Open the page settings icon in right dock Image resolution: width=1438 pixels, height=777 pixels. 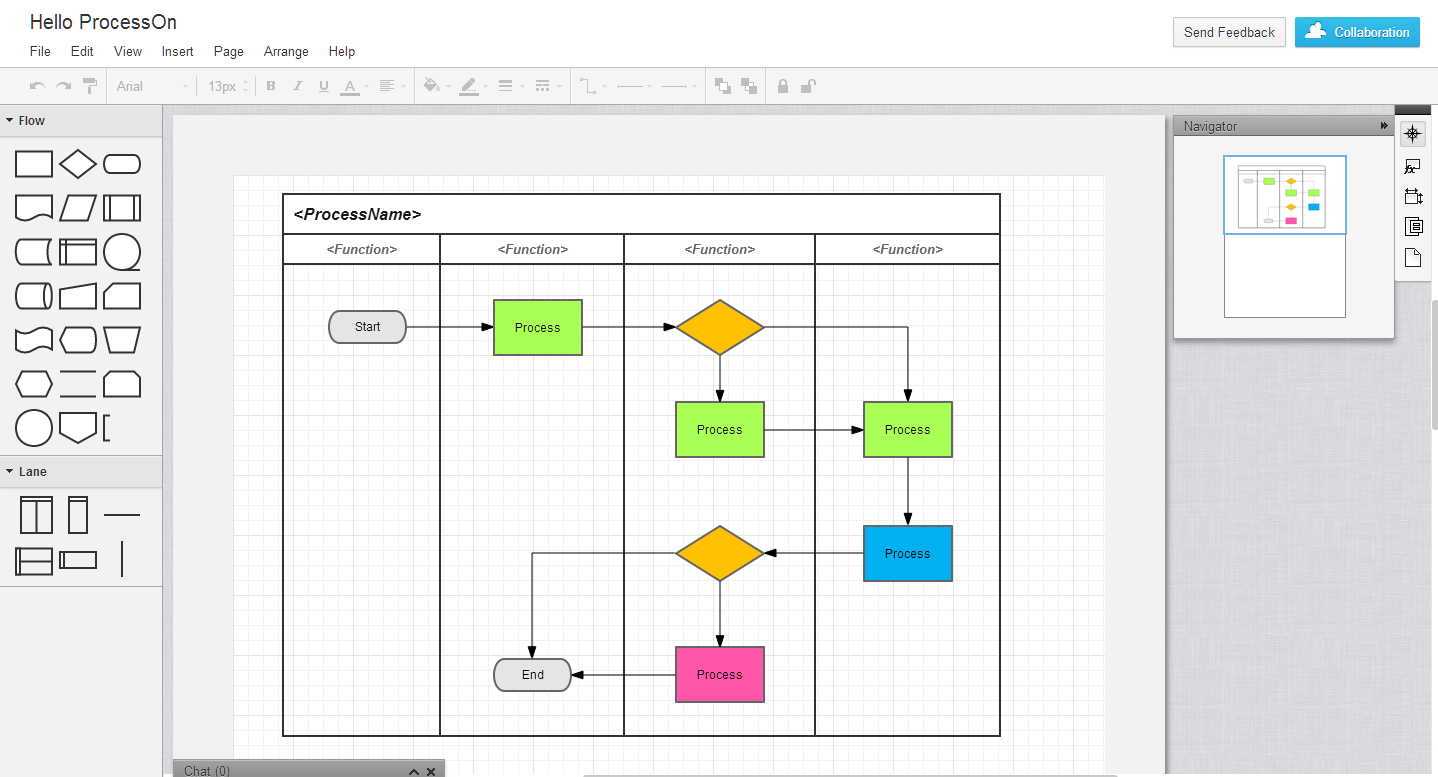pos(1412,258)
